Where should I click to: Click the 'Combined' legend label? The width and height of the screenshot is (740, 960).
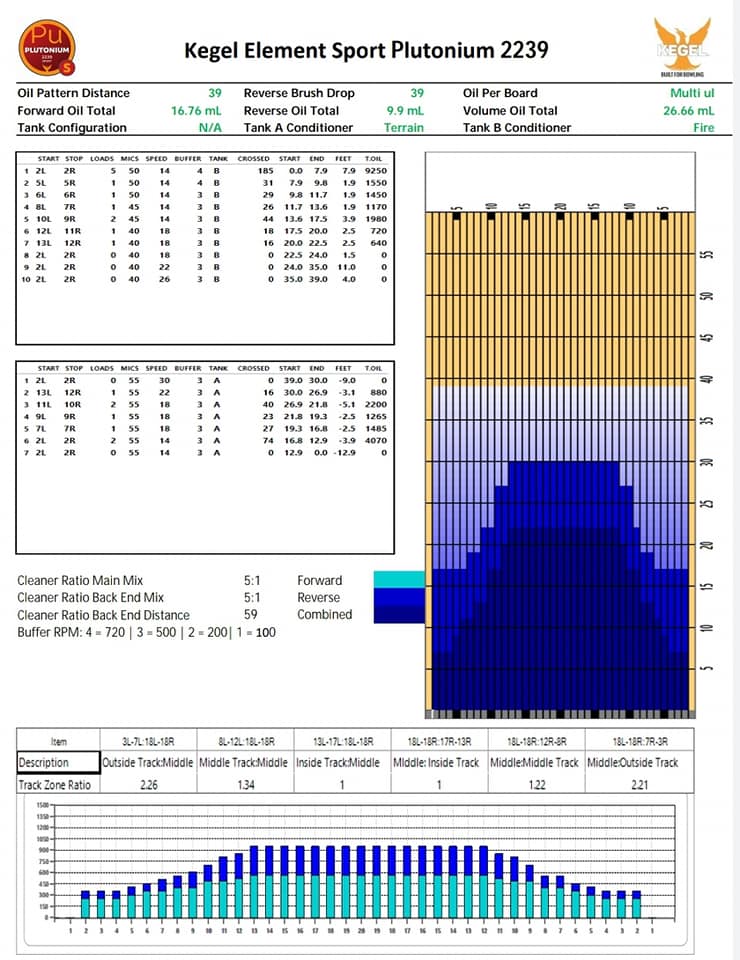pos(324,615)
